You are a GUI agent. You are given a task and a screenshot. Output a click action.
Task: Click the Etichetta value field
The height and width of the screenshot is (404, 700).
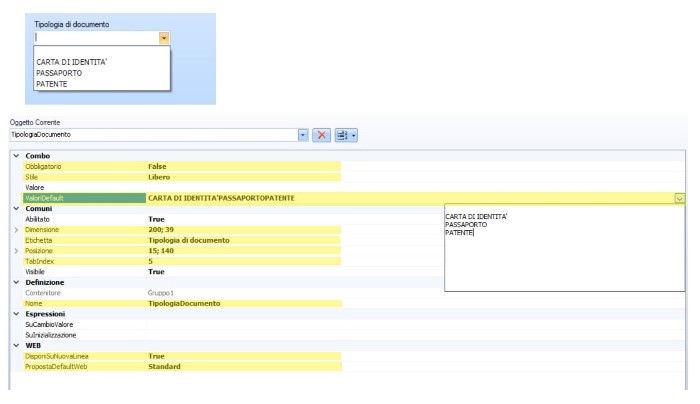pos(188,240)
